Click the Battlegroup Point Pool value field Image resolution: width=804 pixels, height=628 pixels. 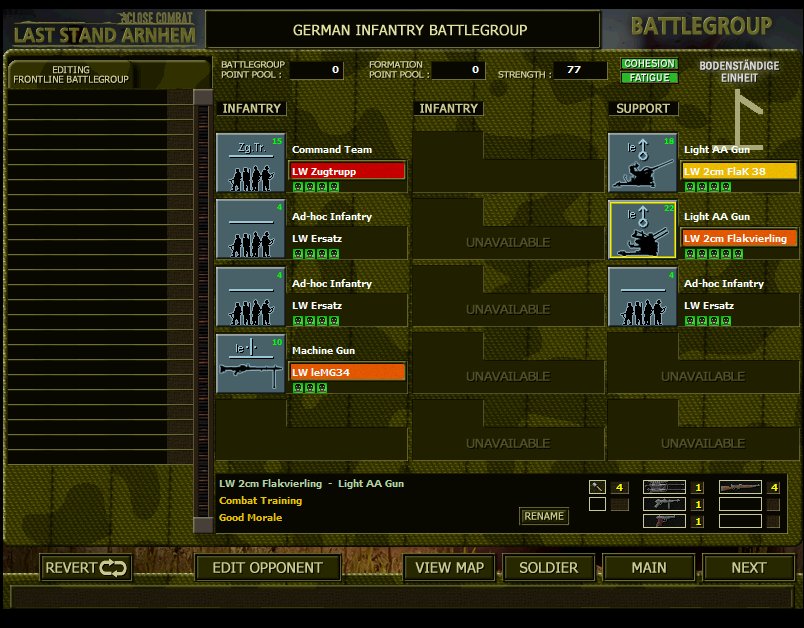pyautogui.click(x=316, y=70)
